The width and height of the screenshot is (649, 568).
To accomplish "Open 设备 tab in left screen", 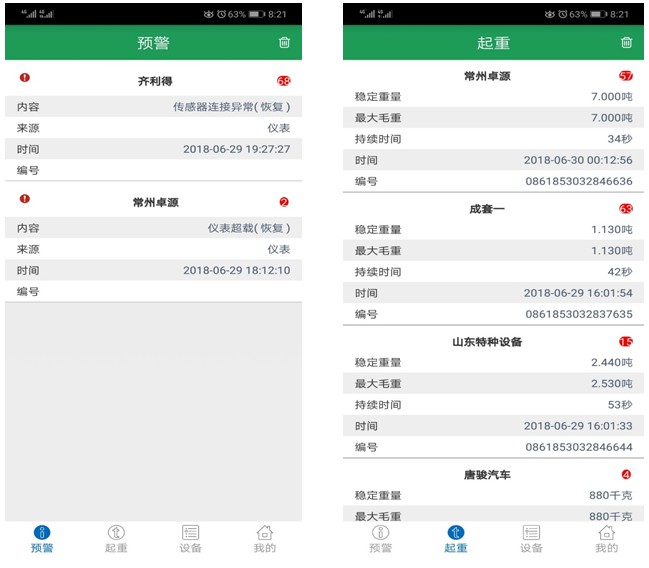I will pyautogui.click(x=191, y=539).
